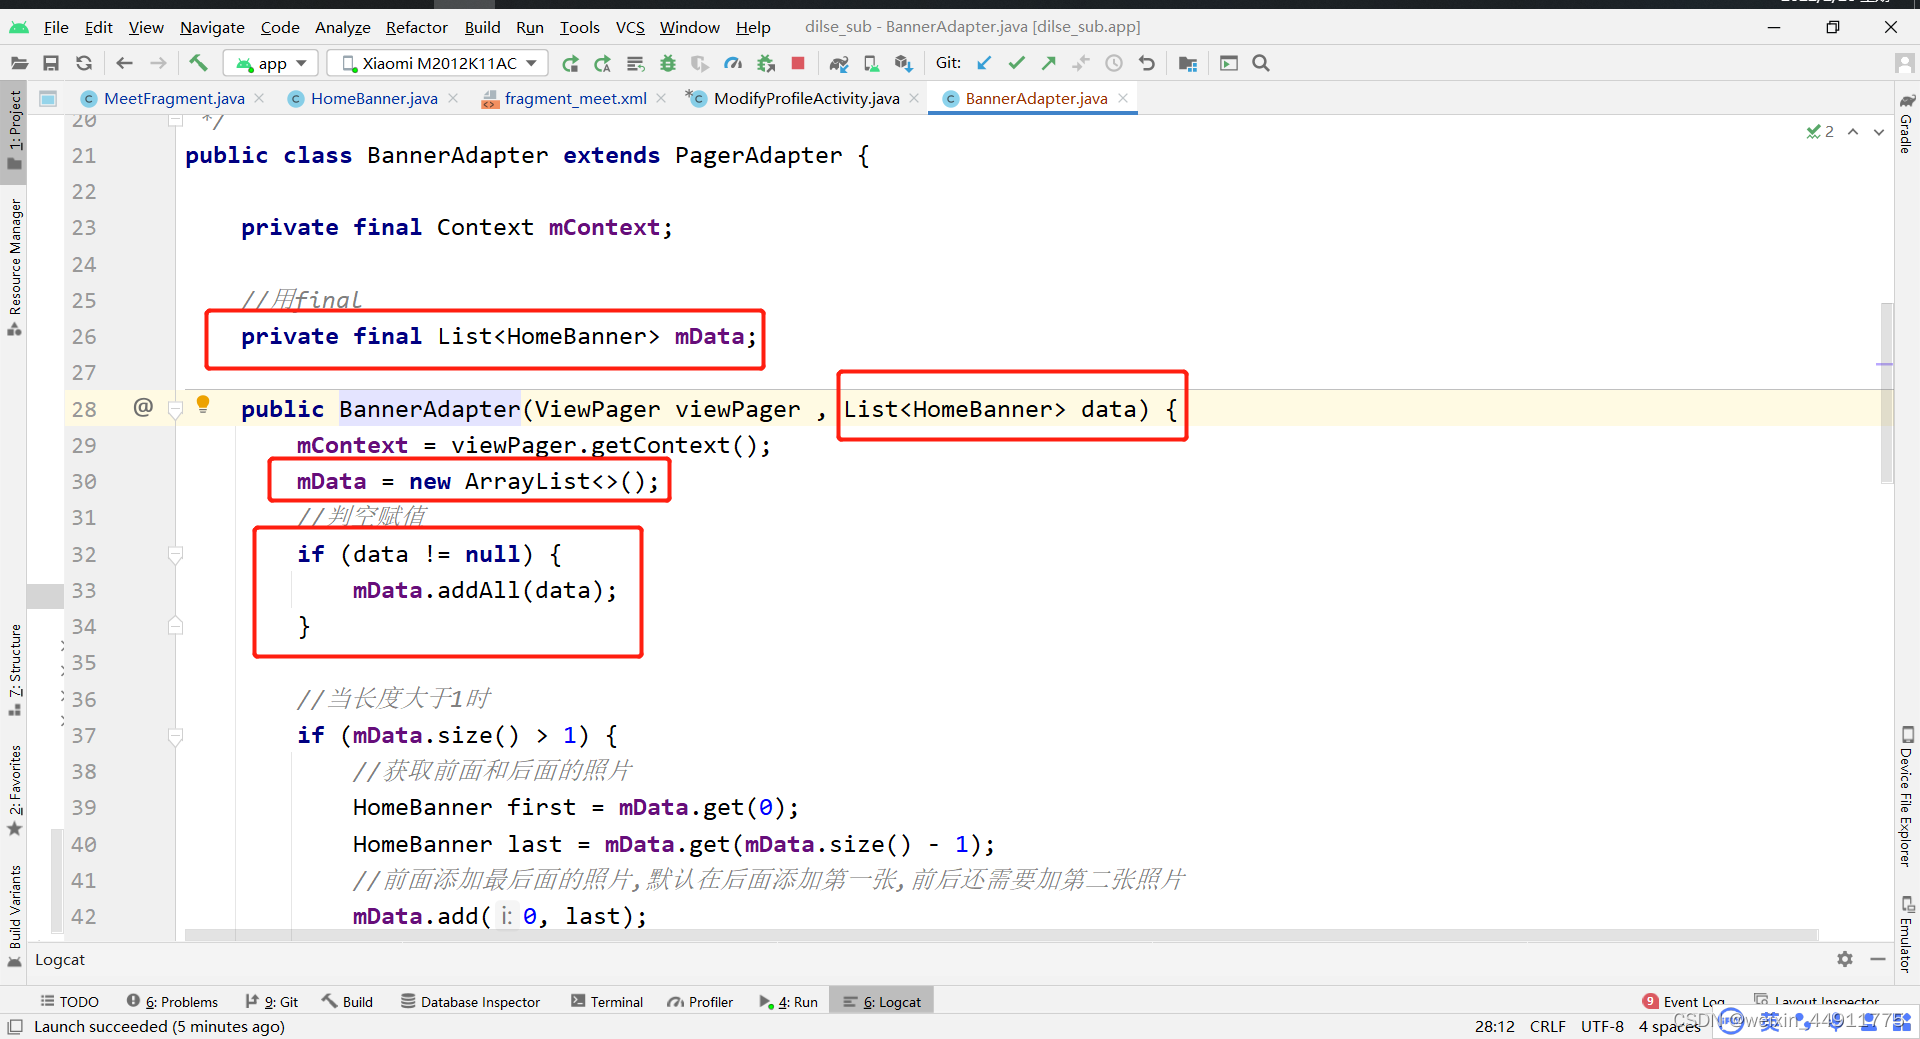
Task: Open the Refactor menu
Action: click(416, 27)
